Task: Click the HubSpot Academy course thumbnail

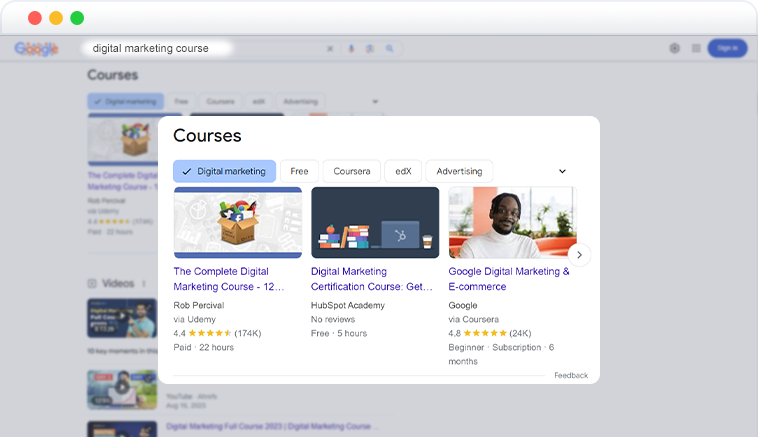Action: point(375,222)
